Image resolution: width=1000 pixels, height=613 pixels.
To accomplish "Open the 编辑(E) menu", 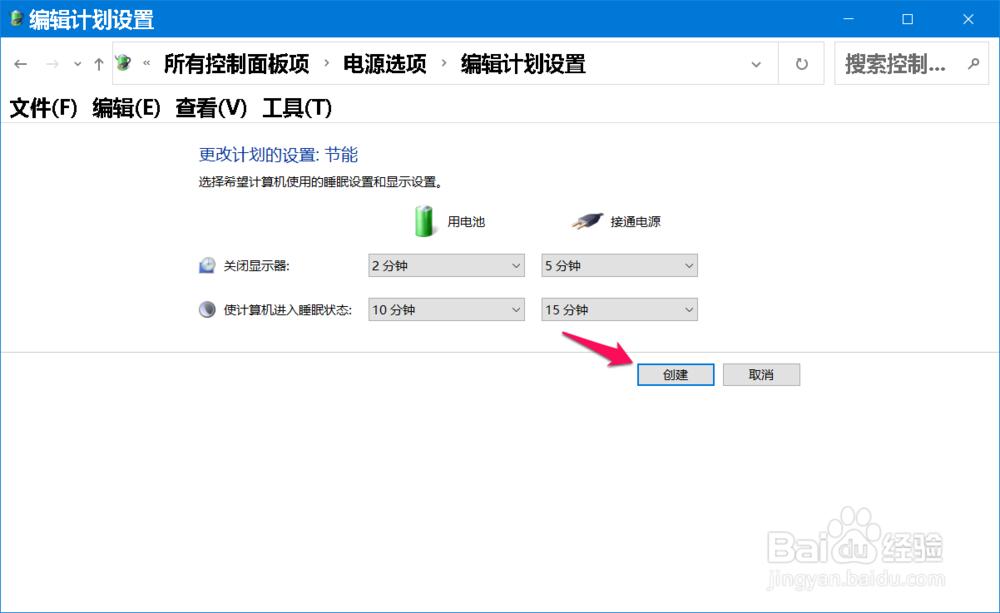I will [x=126, y=108].
